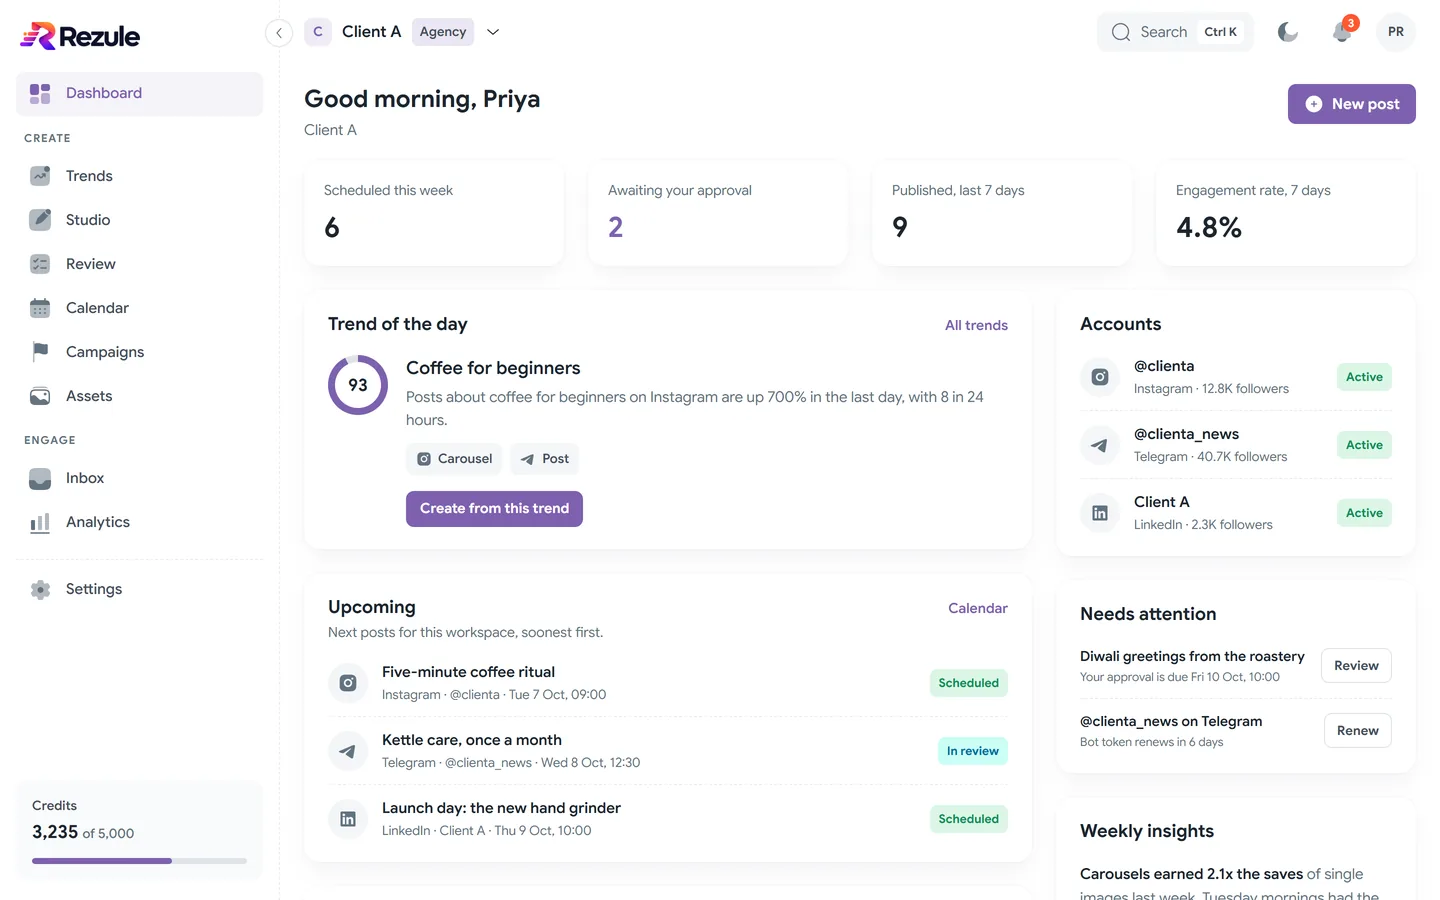Open Analytics from the sidebar
Image resolution: width=1440 pixels, height=900 pixels.
coord(140,522)
